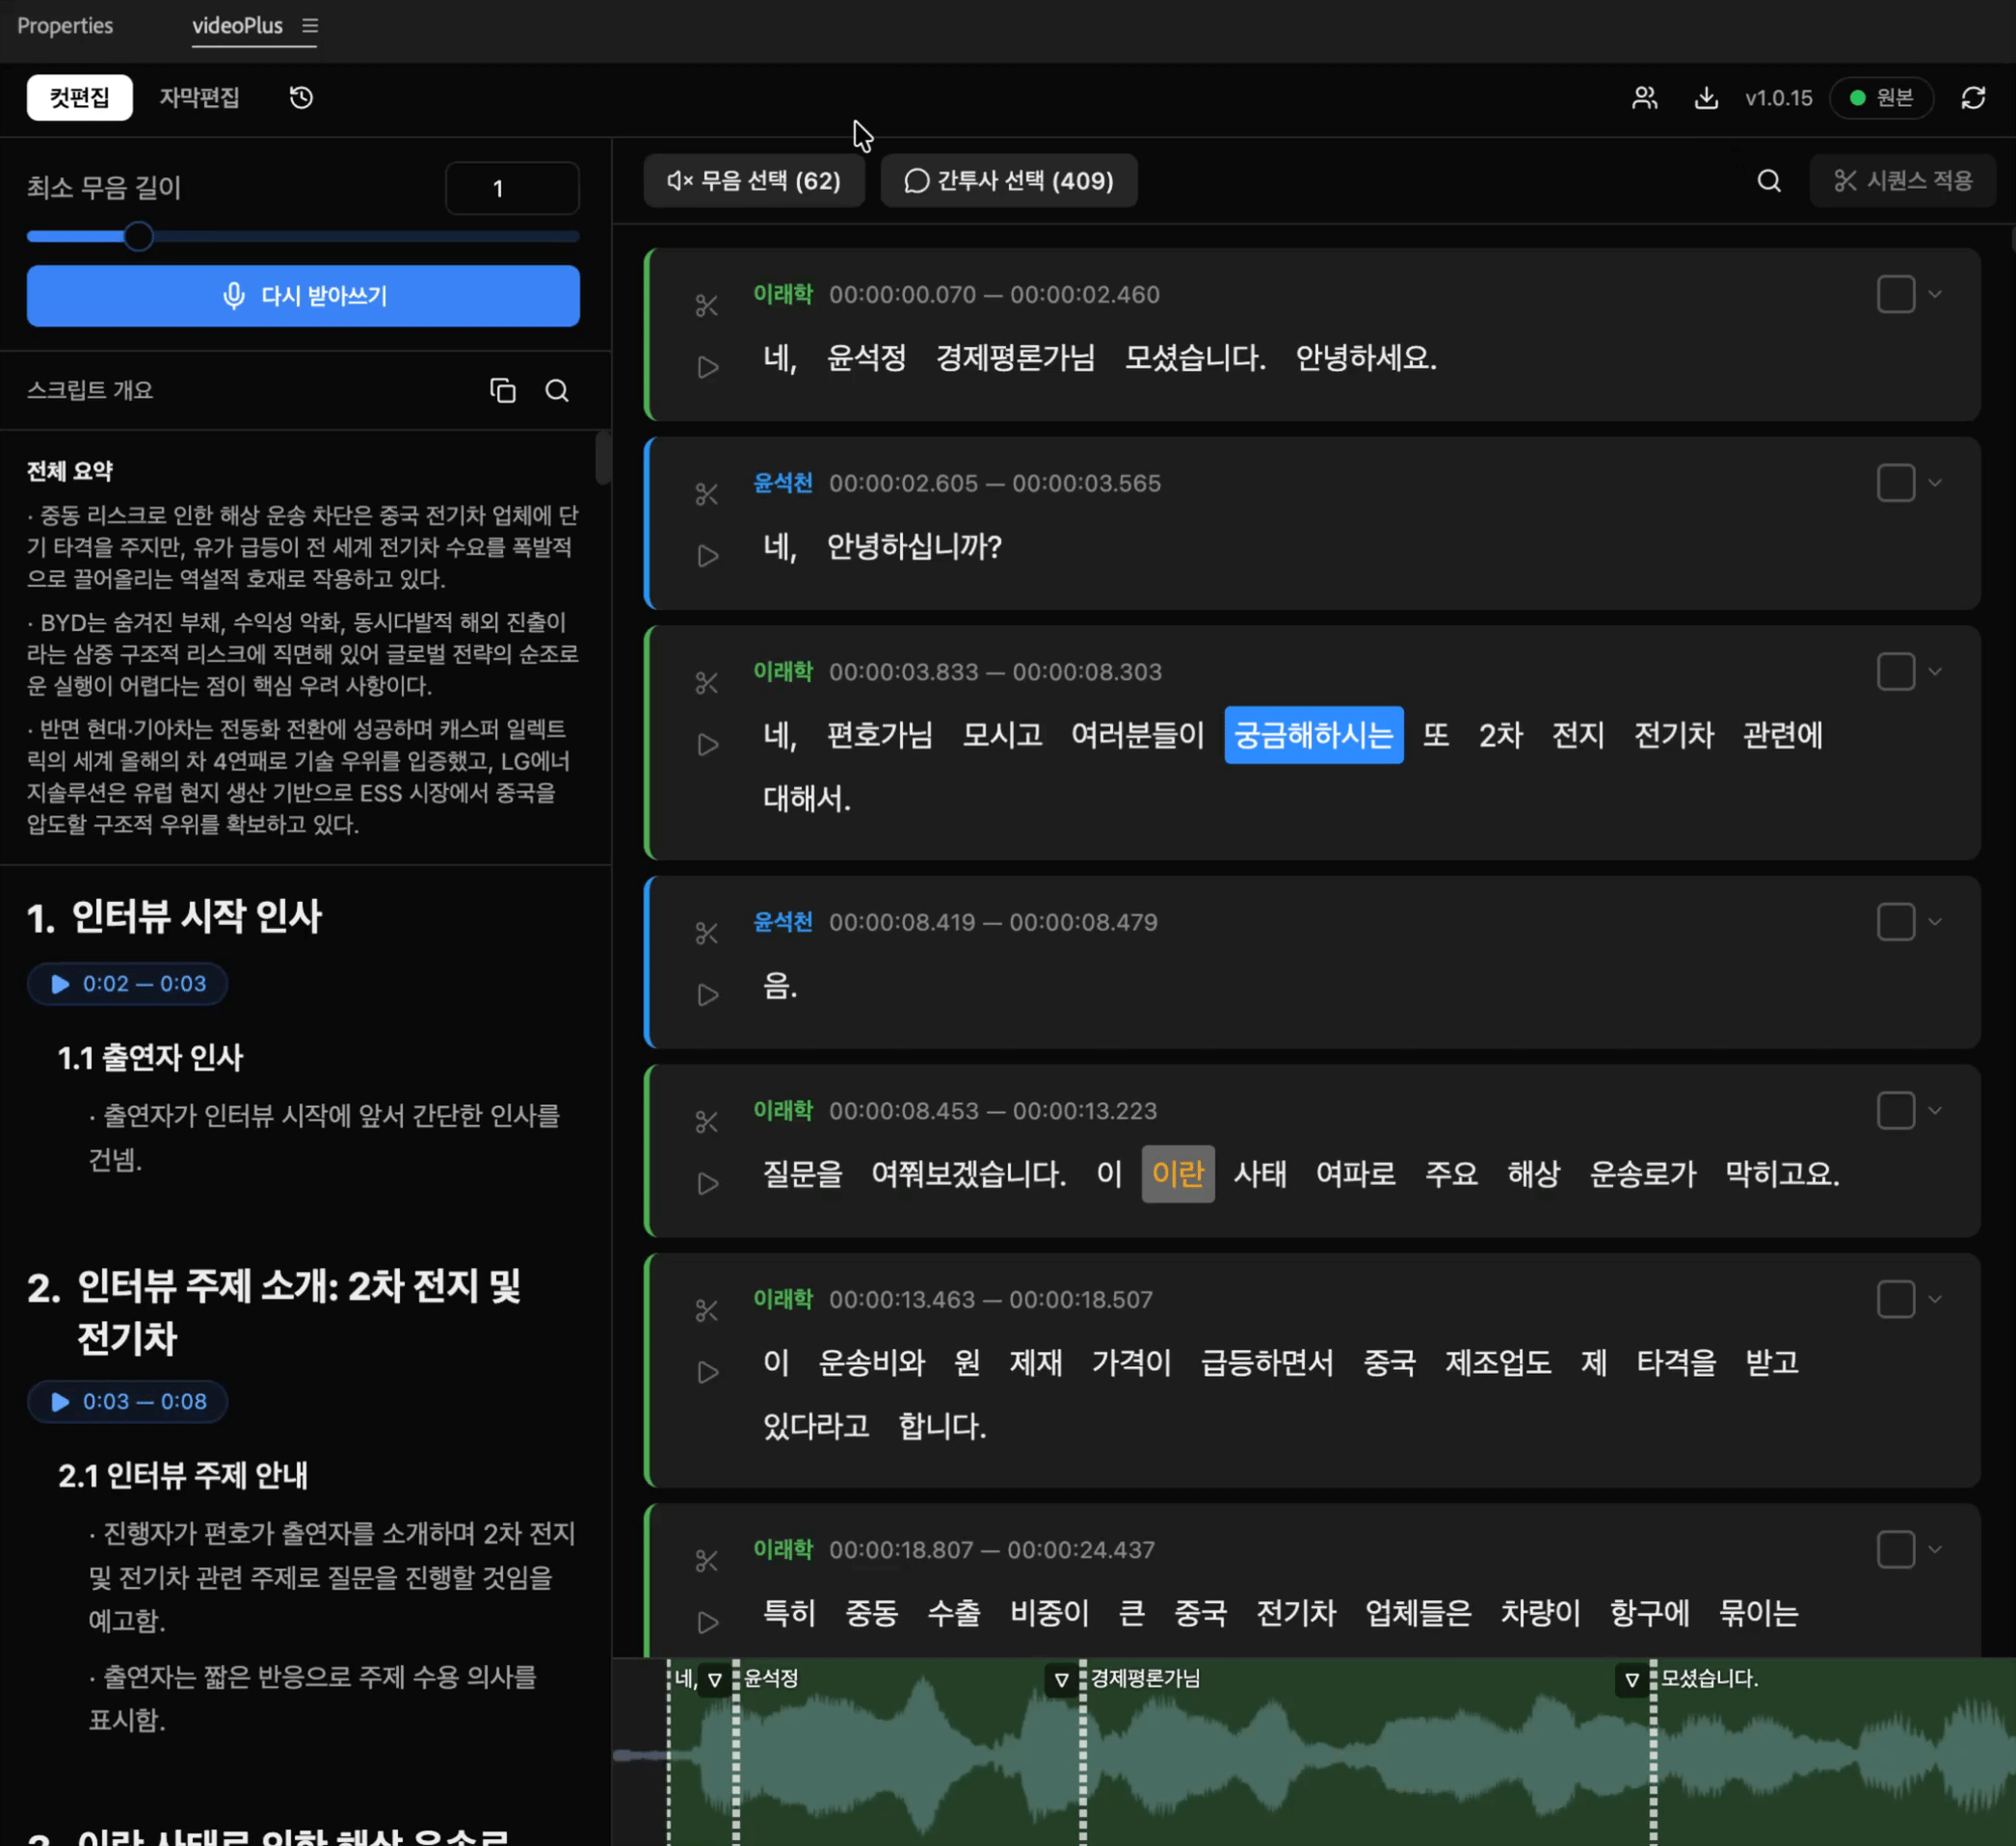The width and height of the screenshot is (2016, 1846).
Task: Expand chevron on 00:00:18.807 segment
Action: (x=1935, y=1549)
